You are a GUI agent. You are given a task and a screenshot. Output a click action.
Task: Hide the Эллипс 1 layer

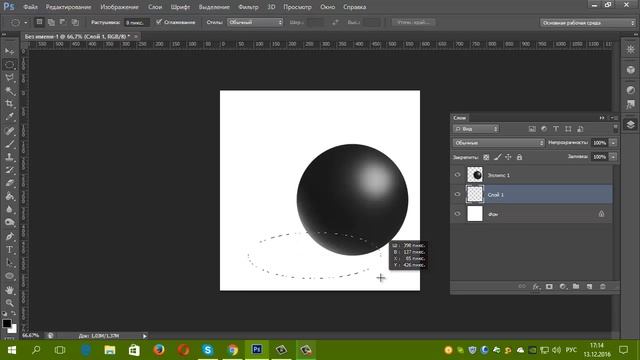point(458,175)
